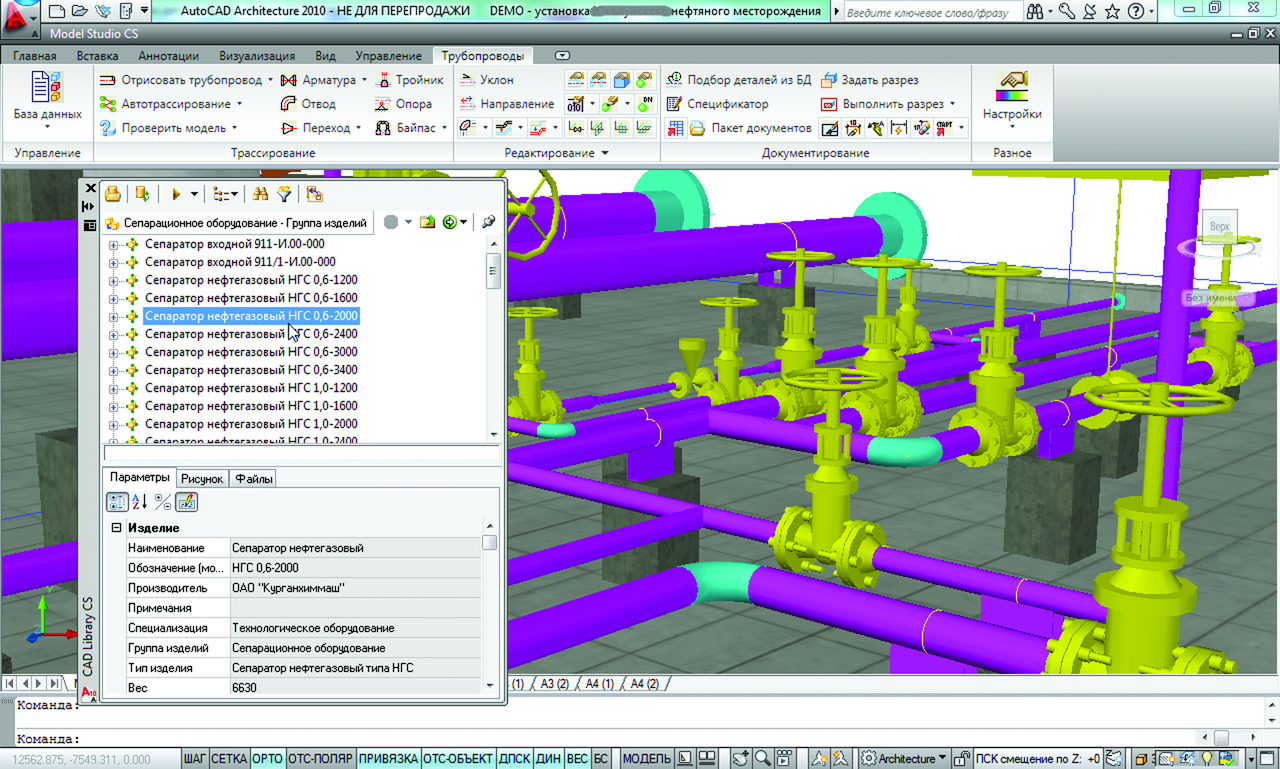
Task: Open the Рисунок tab in library panel
Action: (x=202, y=479)
